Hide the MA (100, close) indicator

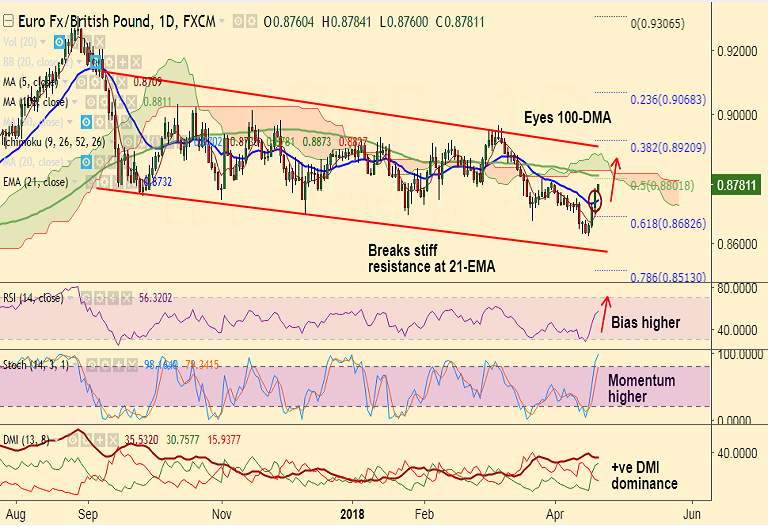click(x=91, y=102)
